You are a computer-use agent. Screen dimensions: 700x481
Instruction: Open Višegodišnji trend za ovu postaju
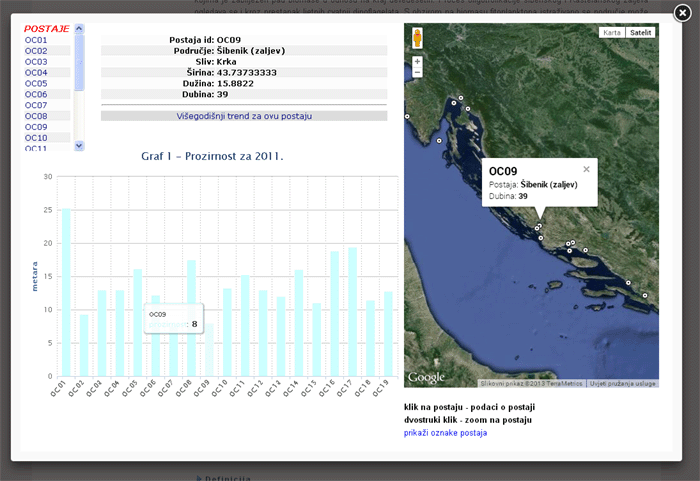click(244, 116)
